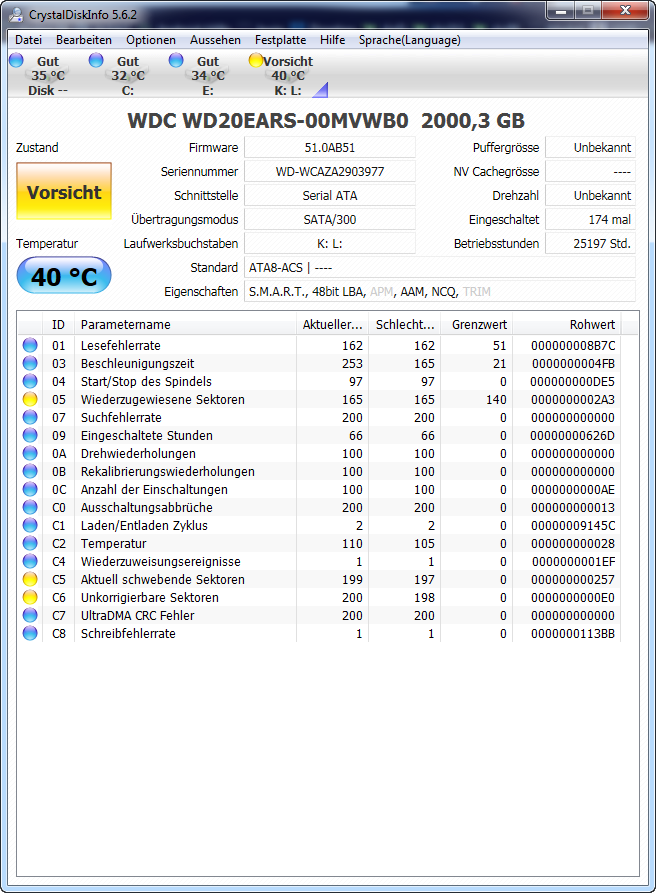Screen dimensions: 656x893
Task: Open the Bearbeiten menu
Action: [84, 40]
